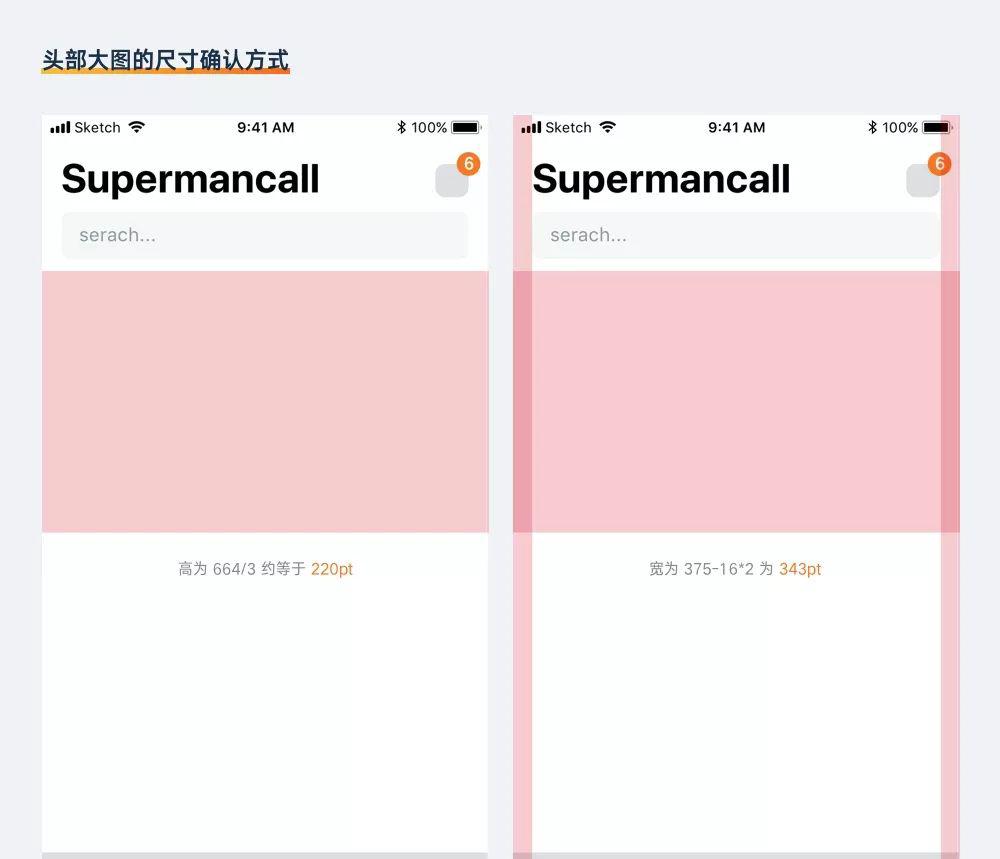
Task: Click the Wi-Fi icon in left mockup
Action: [136, 127]
